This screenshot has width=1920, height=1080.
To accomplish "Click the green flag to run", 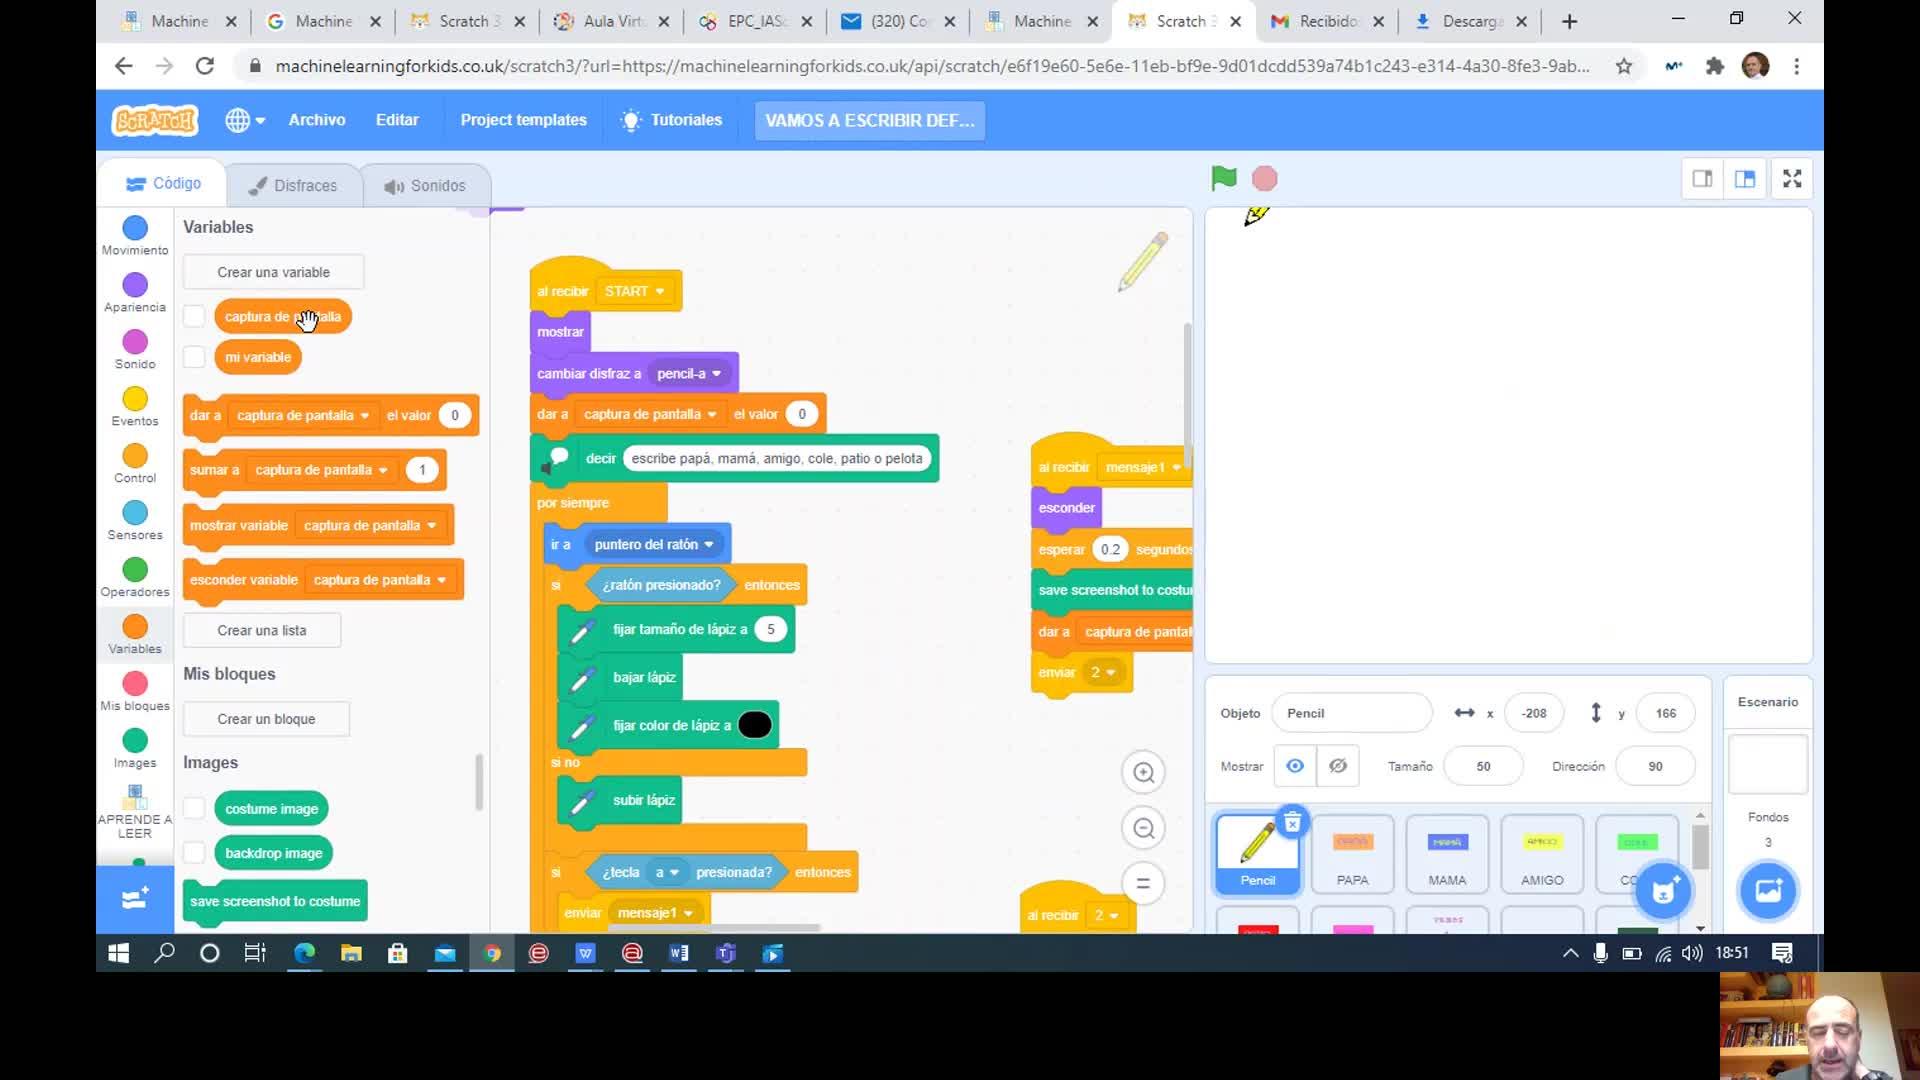I will (x=1223, y=179).
